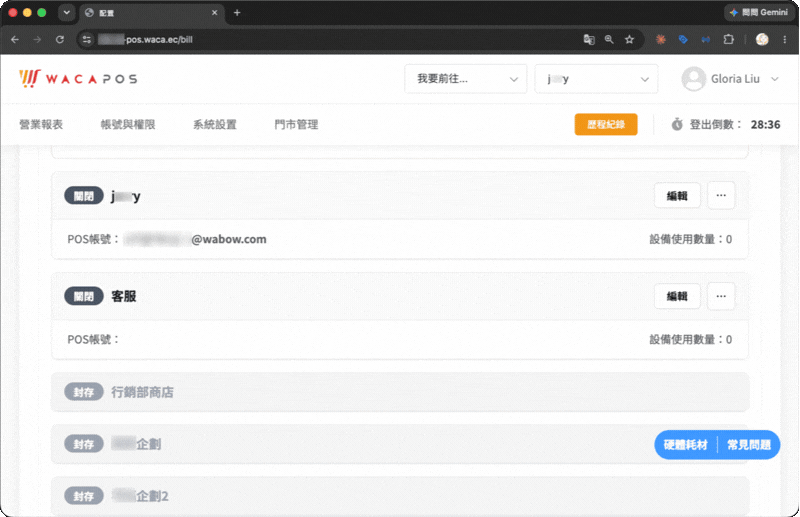Open a new browser tab
Viewport: 800px width, 517px height.
[237, 13]
